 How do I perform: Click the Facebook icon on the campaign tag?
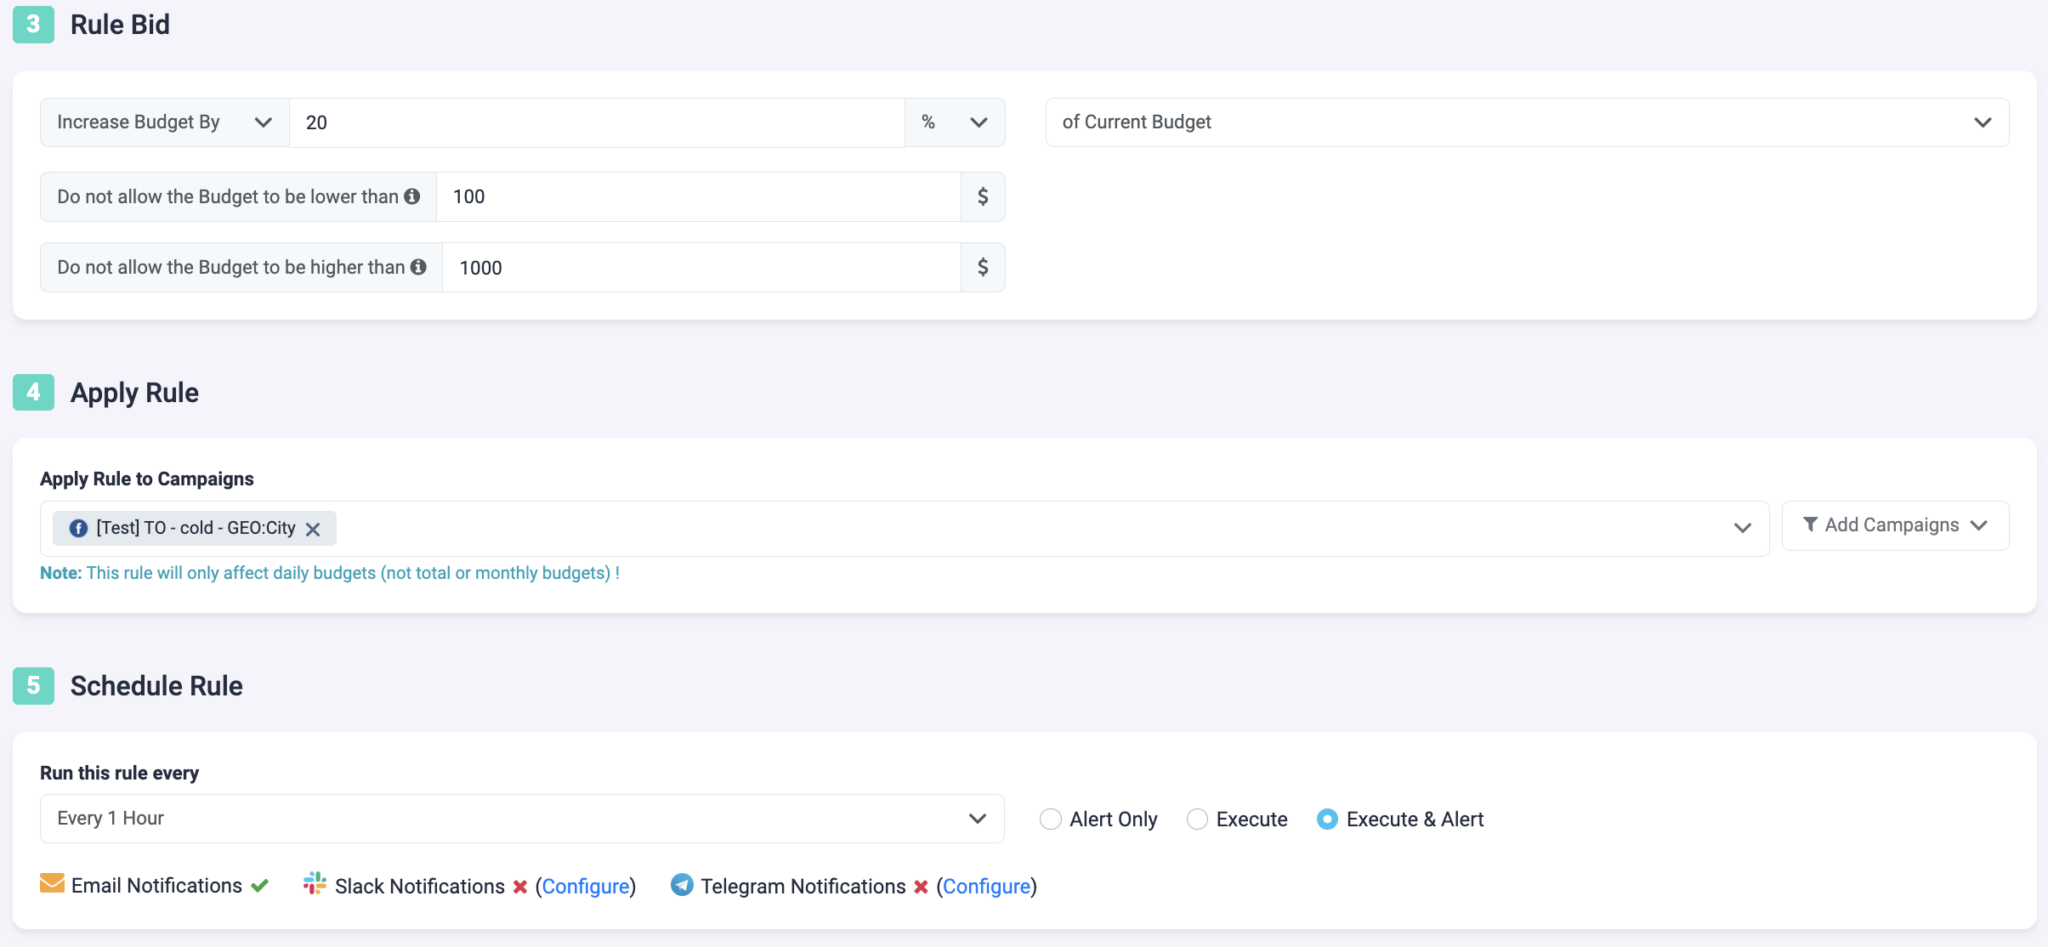(x=78, y=528)
